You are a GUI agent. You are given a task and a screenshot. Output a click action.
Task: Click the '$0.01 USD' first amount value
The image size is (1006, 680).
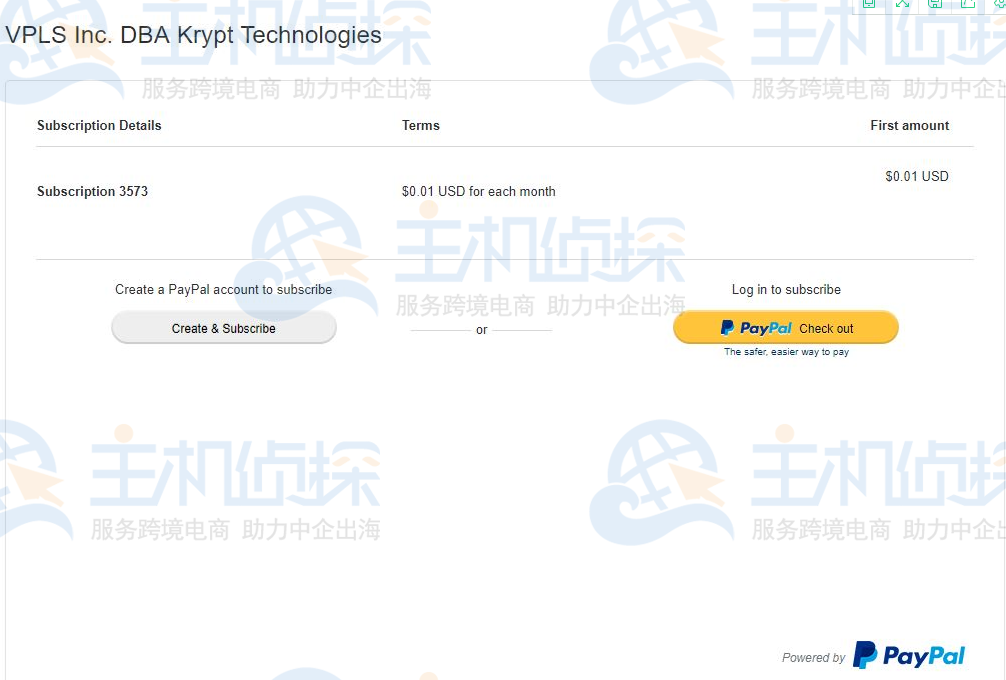tap(917, 176)
